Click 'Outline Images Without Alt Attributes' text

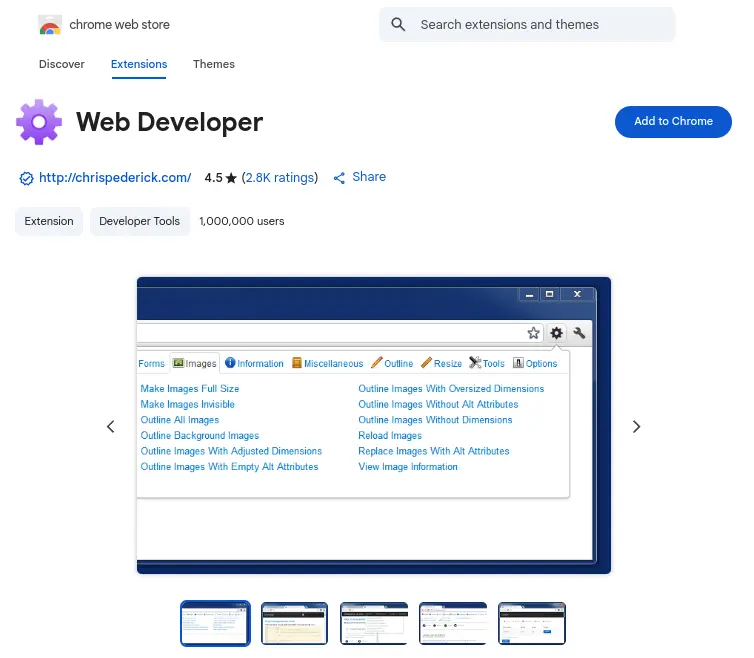tap(438, 404)
